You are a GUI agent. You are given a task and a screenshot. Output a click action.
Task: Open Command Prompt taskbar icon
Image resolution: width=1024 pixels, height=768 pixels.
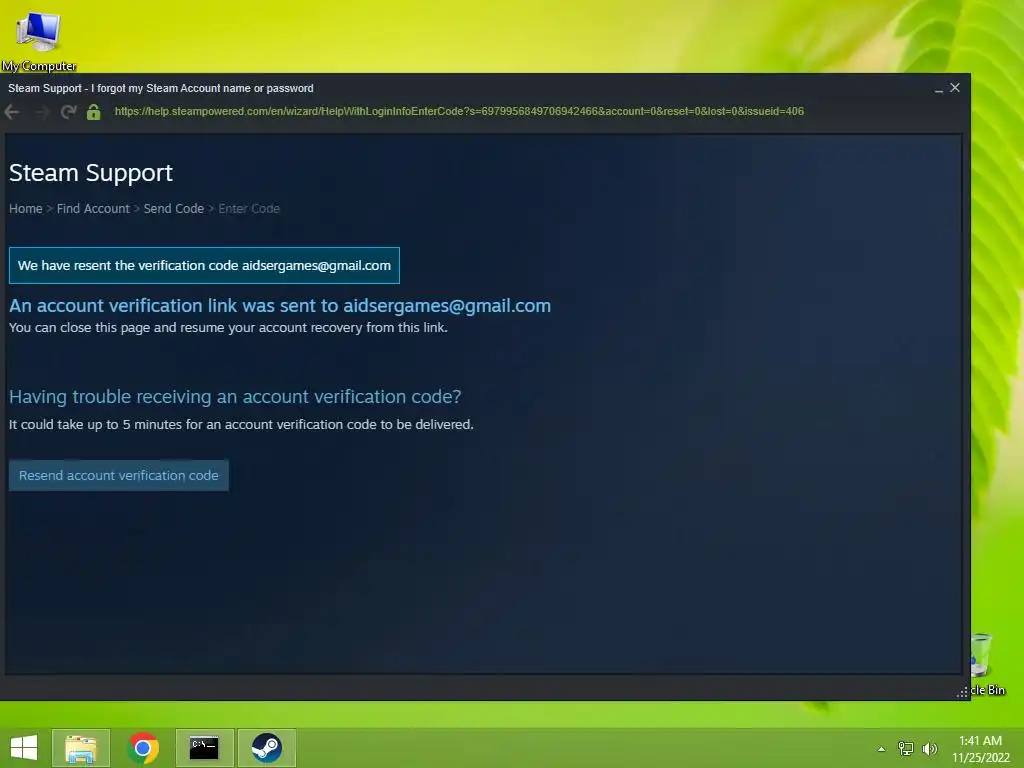tap(204, 748)
